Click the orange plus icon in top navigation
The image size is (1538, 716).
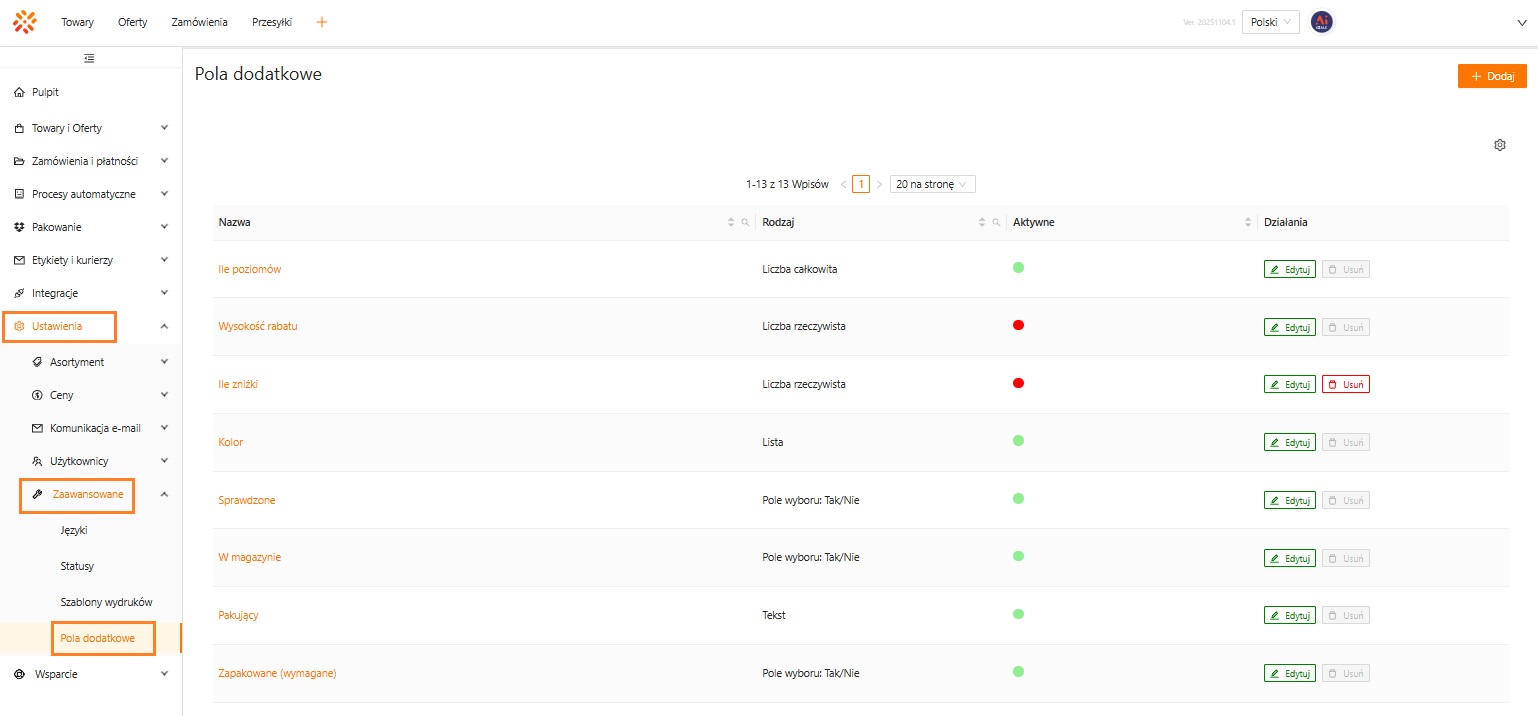coord(321,22)
